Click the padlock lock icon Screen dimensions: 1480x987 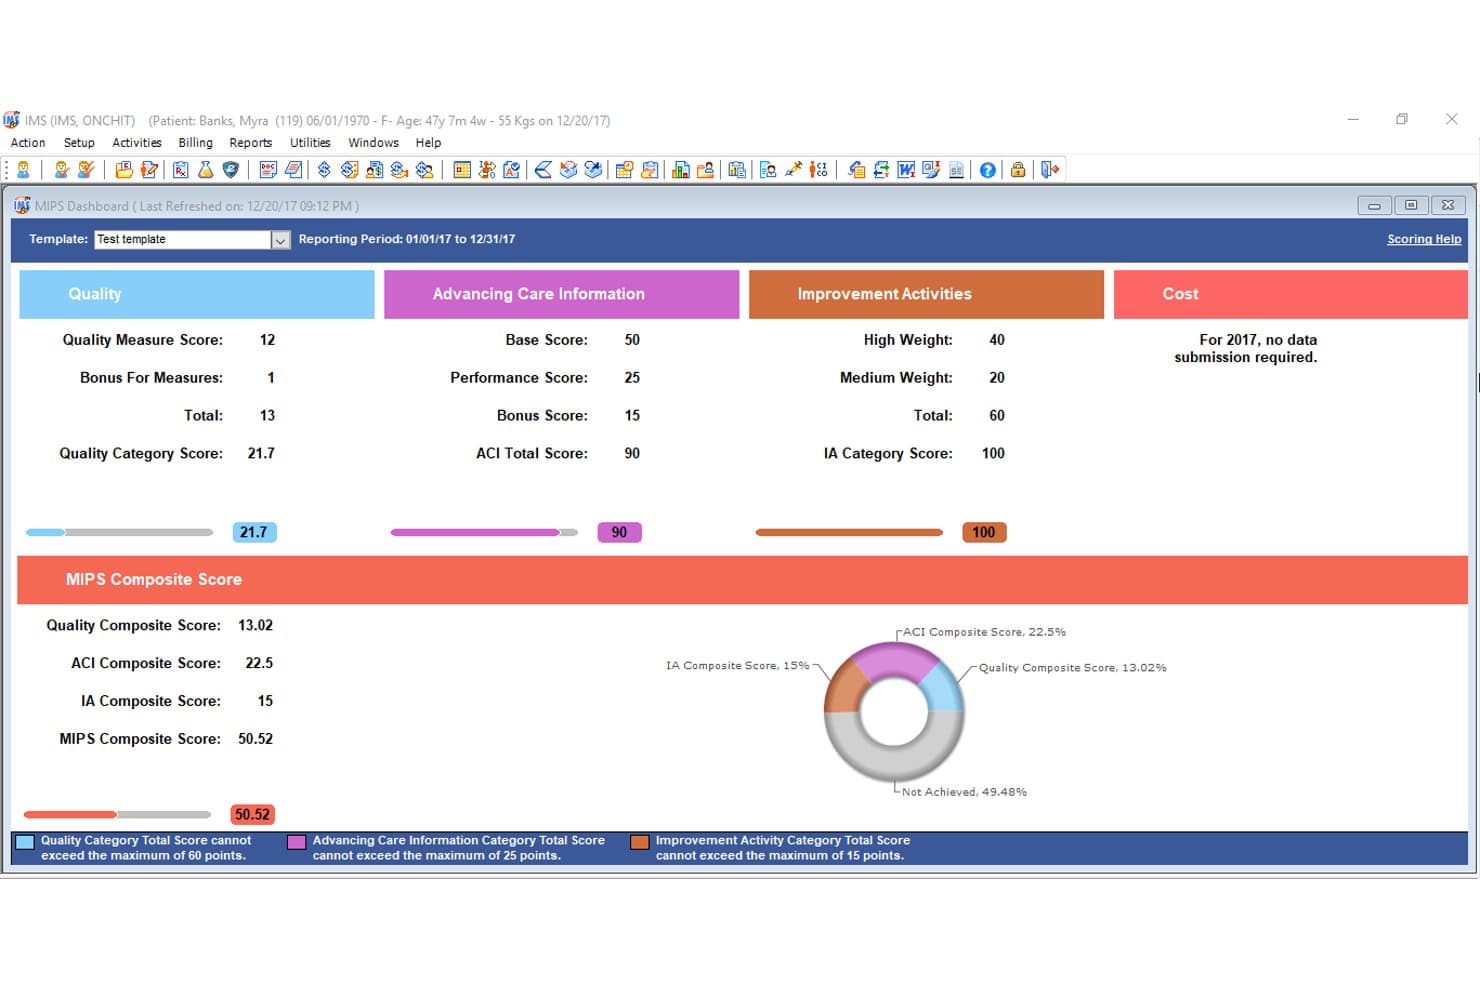pyautogui.click(x=1018, y=170)
